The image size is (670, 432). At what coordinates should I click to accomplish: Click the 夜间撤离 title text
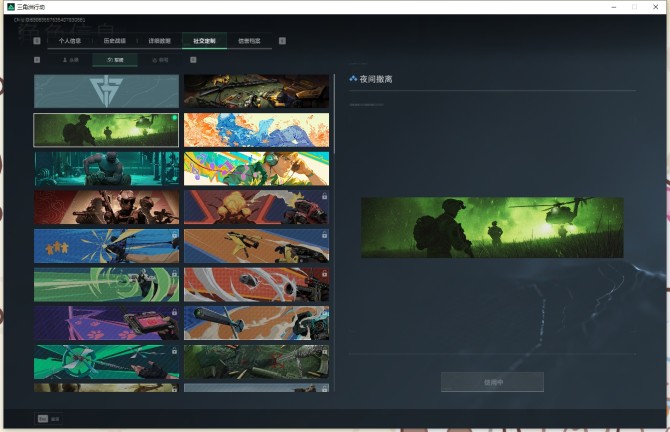coord(376,79)
